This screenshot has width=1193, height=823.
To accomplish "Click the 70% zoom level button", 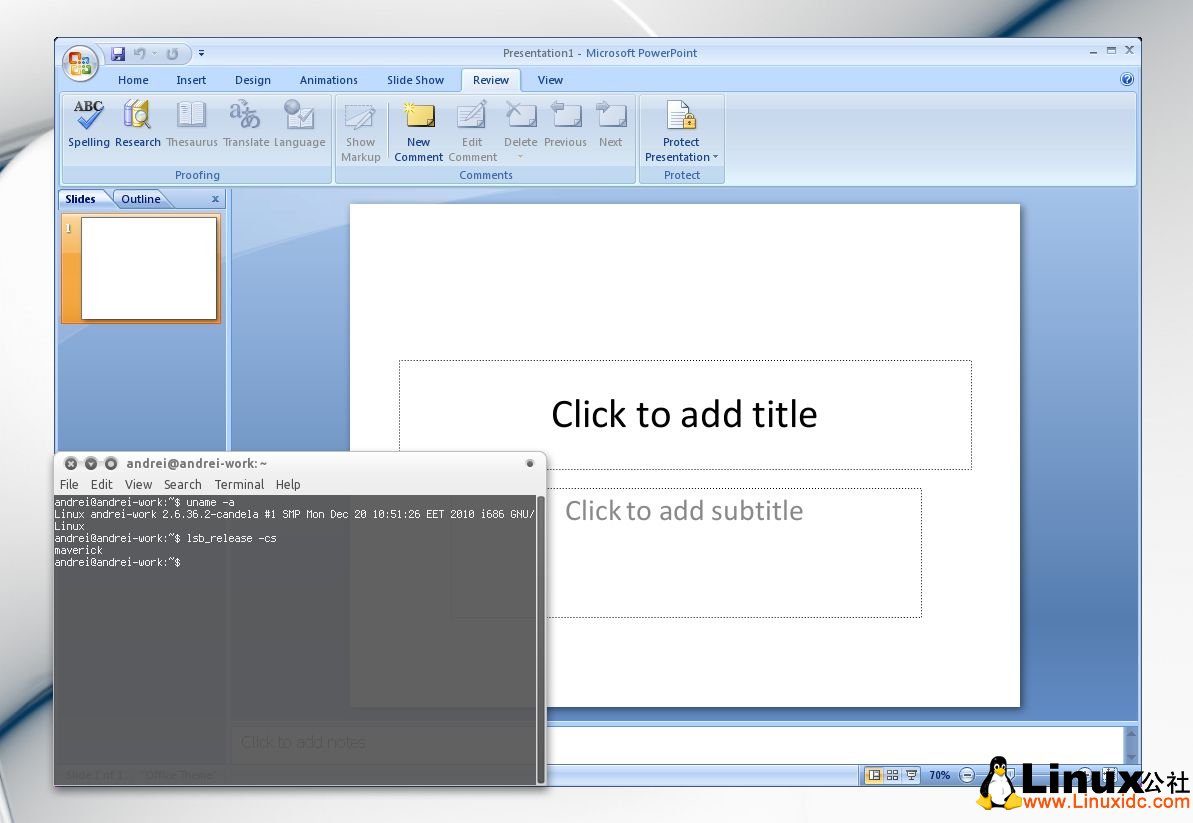I will tap(940, 775).
